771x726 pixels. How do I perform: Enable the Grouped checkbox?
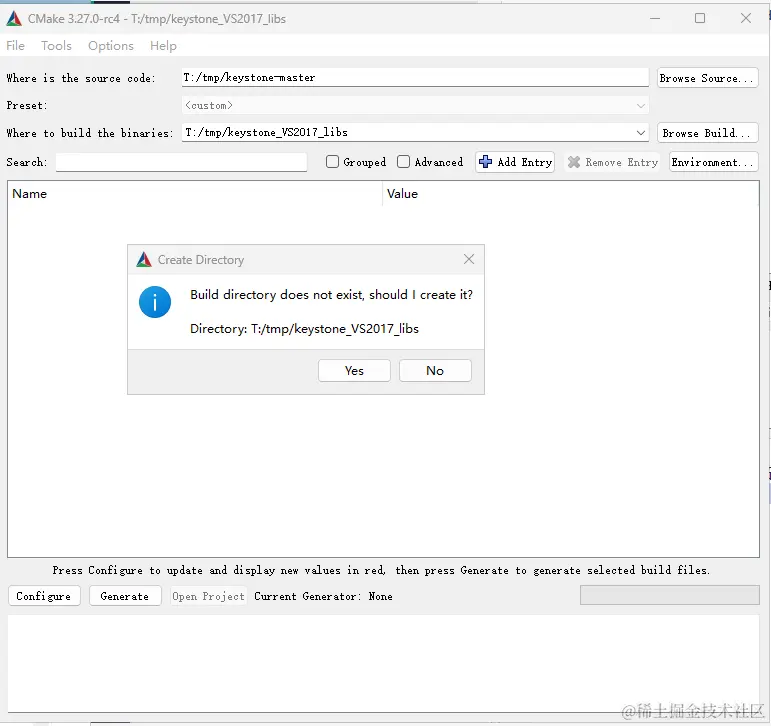332,162
